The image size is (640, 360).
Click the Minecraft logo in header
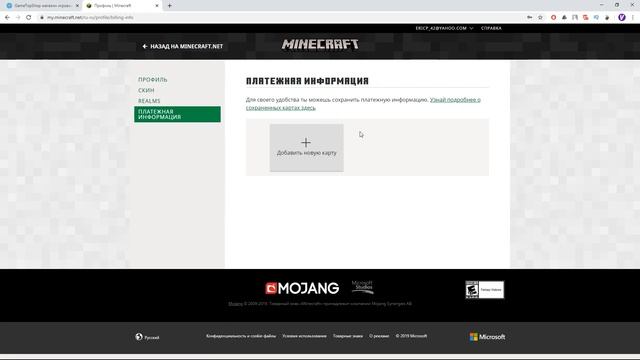coord(320,44)
